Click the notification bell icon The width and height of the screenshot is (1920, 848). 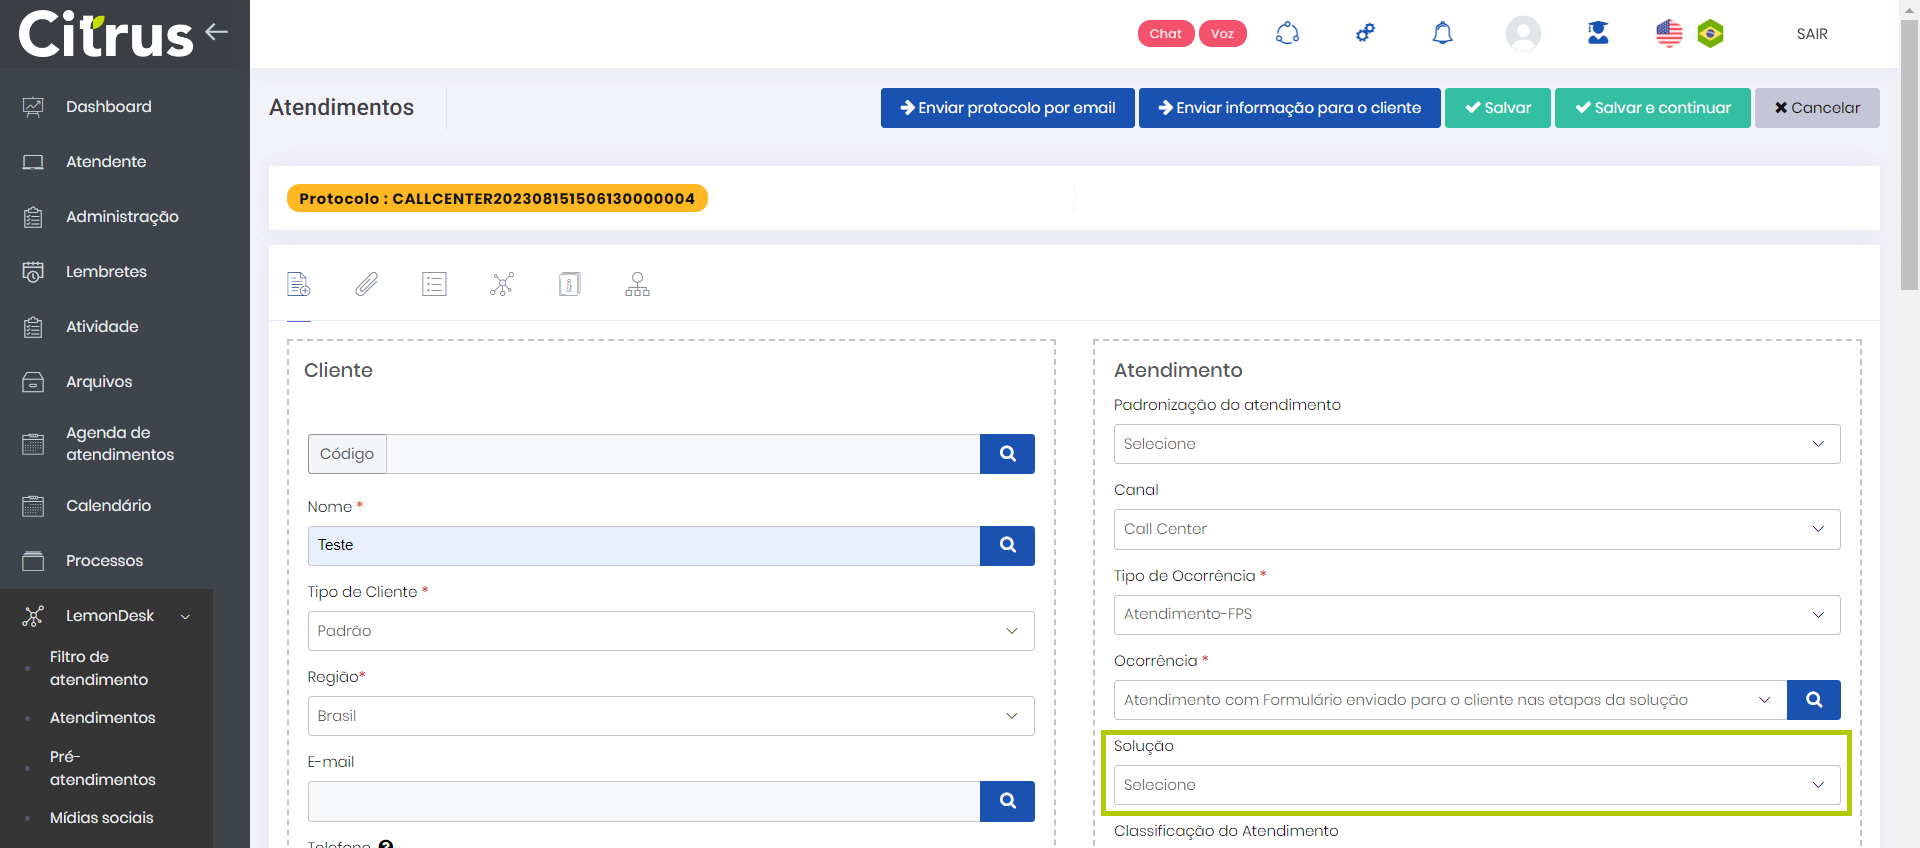pyautogui.click(x=1442, y=34)
